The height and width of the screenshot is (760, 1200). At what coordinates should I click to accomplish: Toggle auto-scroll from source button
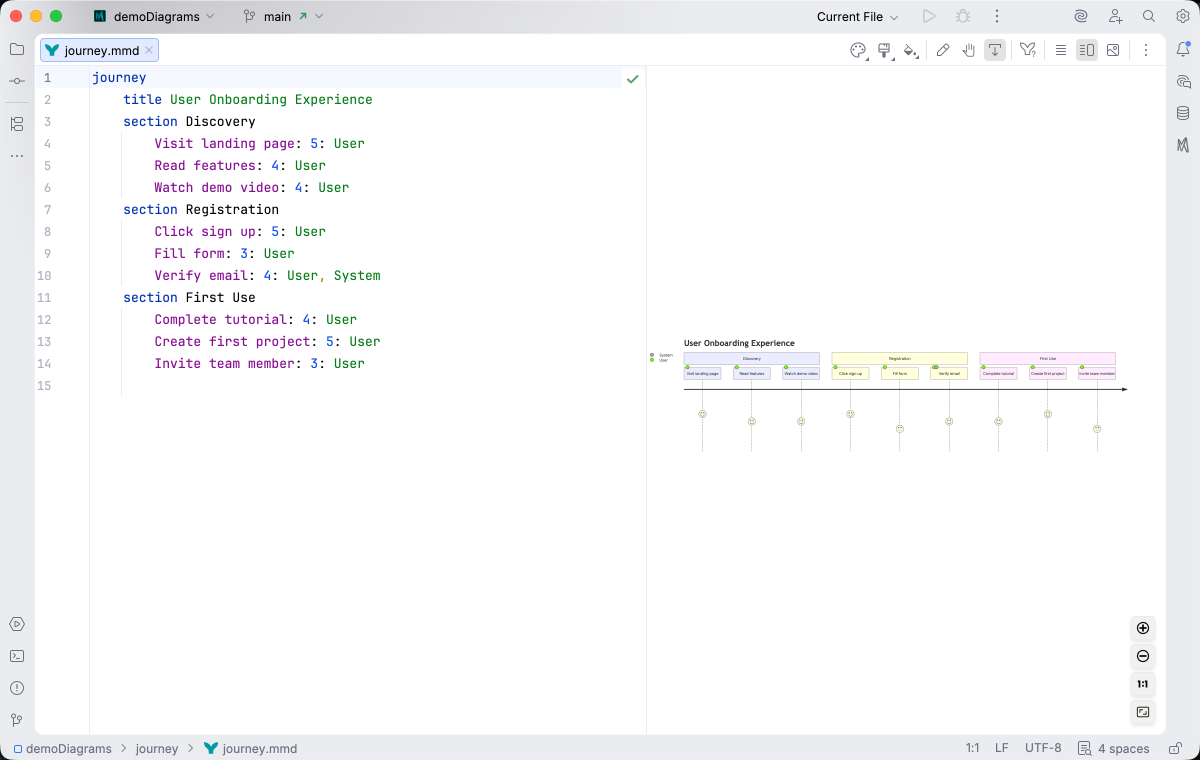click(x=995, y=50)
